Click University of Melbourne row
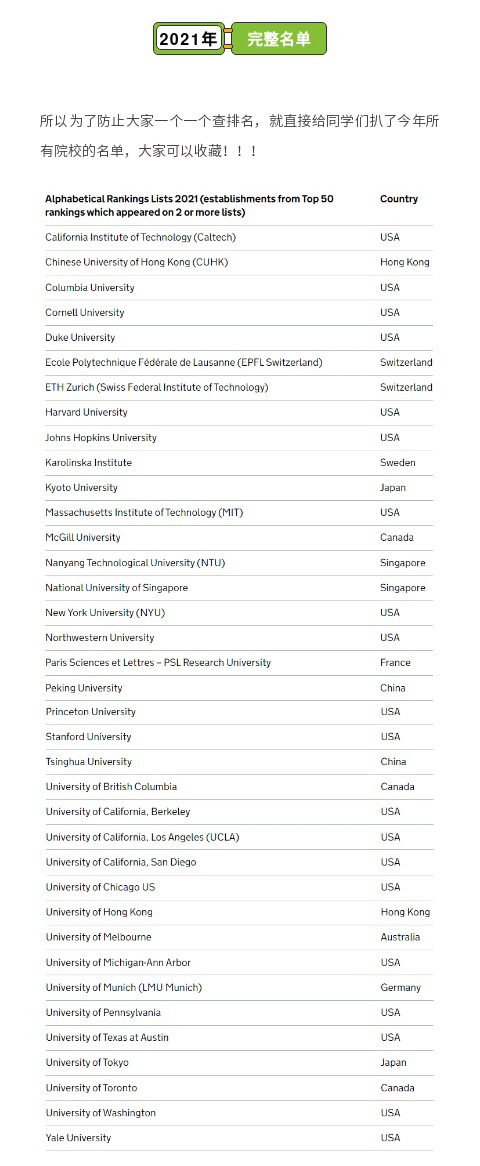The height and width of the screenshot is (1166, 480). [x=238, y=937]
